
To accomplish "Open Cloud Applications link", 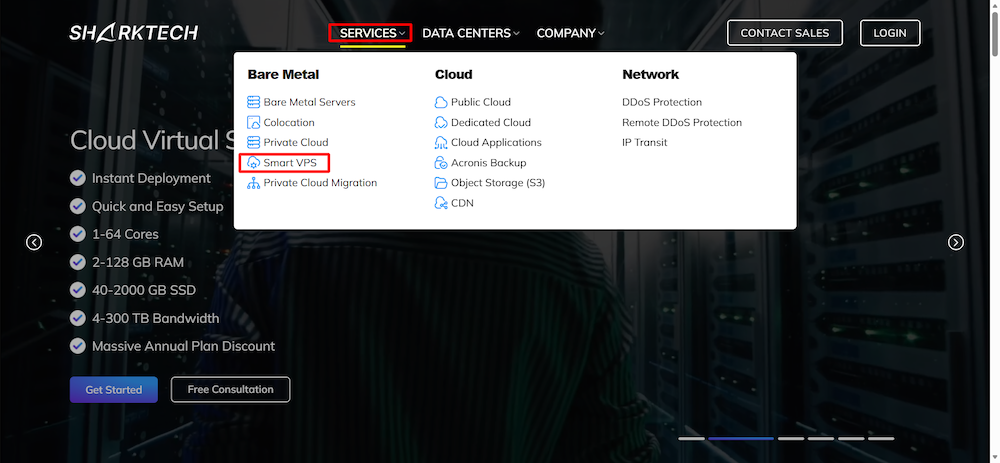I will click(x=496, y=142).
